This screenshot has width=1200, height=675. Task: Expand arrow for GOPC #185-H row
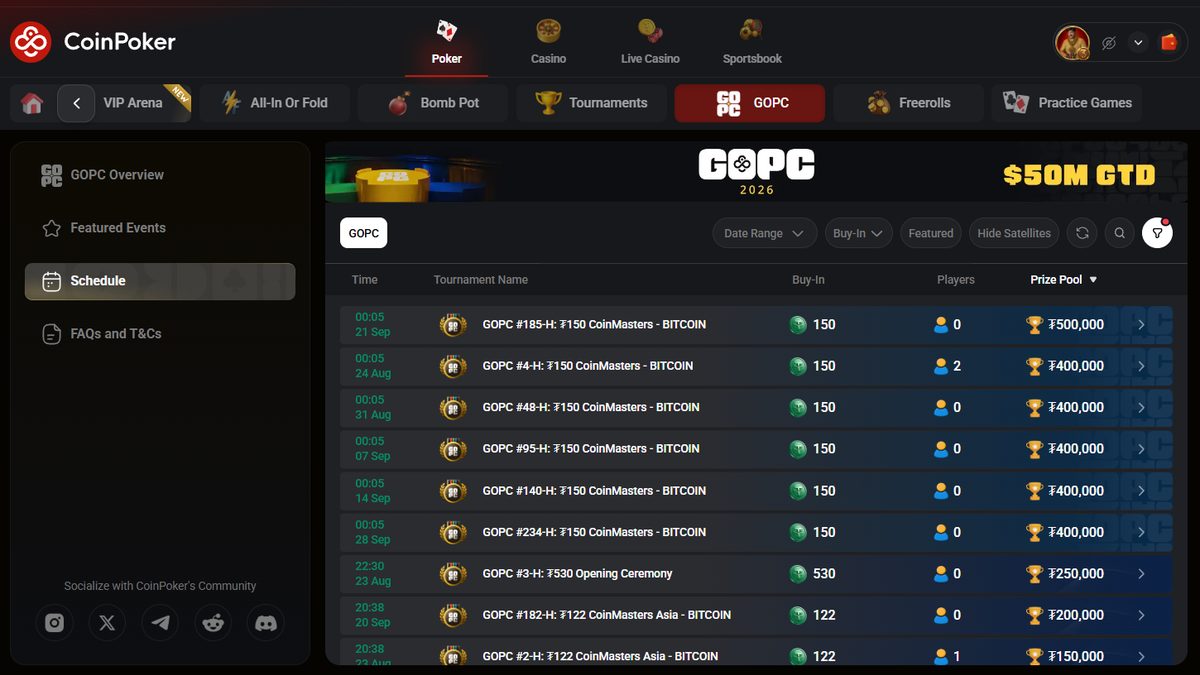(x=1141, y=325)
